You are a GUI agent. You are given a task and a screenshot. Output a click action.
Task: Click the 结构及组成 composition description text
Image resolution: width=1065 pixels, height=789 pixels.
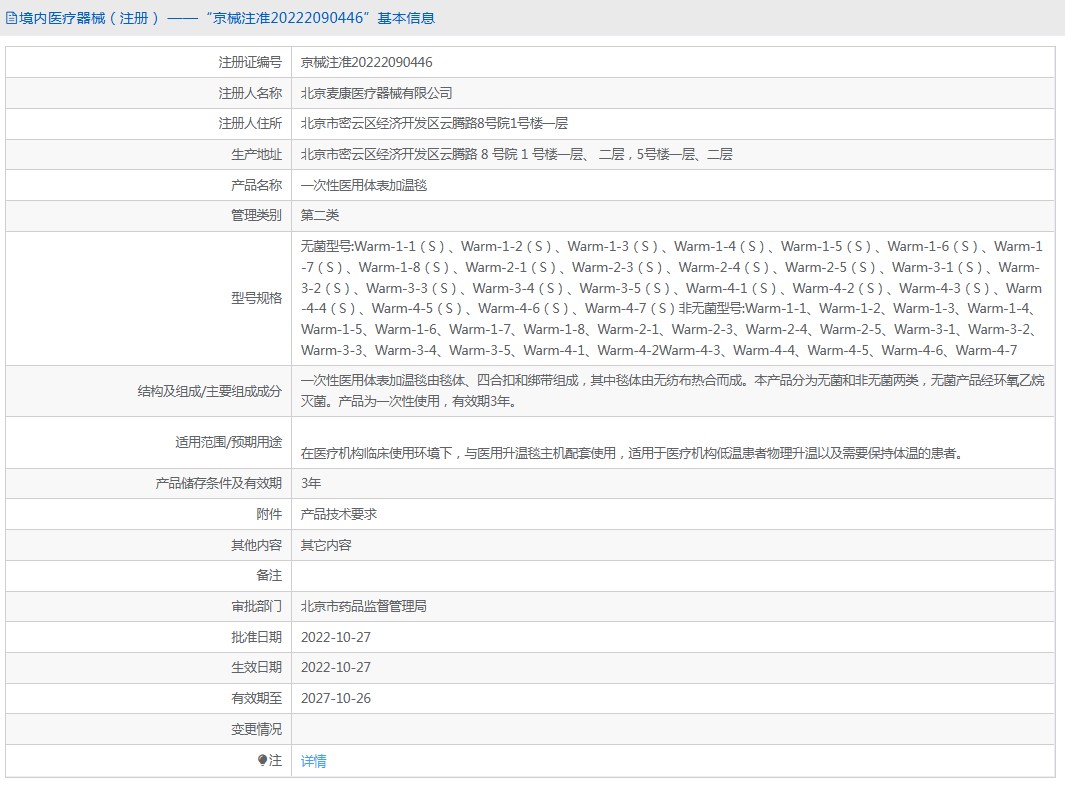[672, 391]
